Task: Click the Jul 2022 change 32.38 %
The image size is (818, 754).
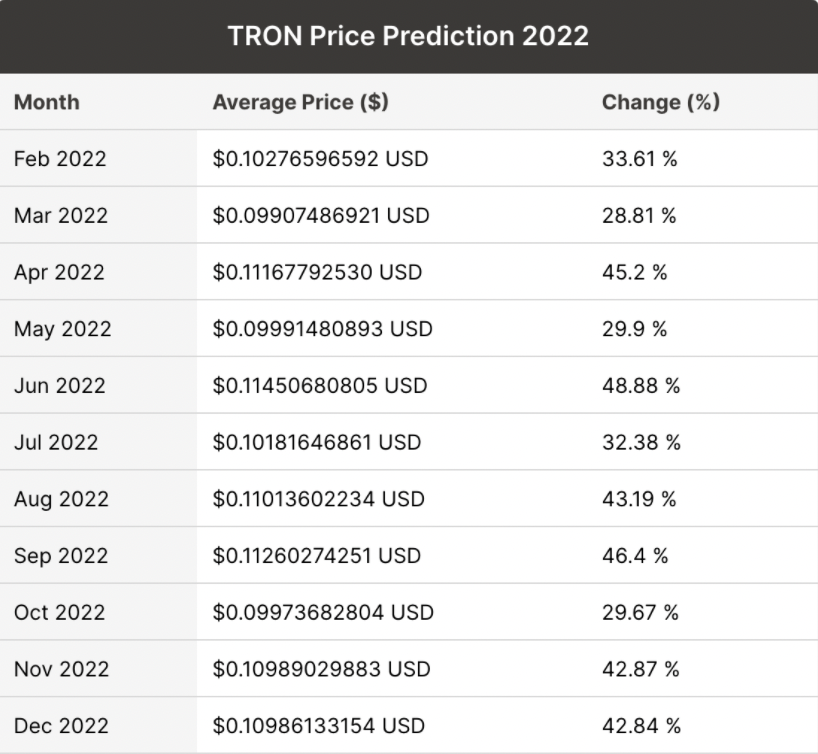Action: 641,442
